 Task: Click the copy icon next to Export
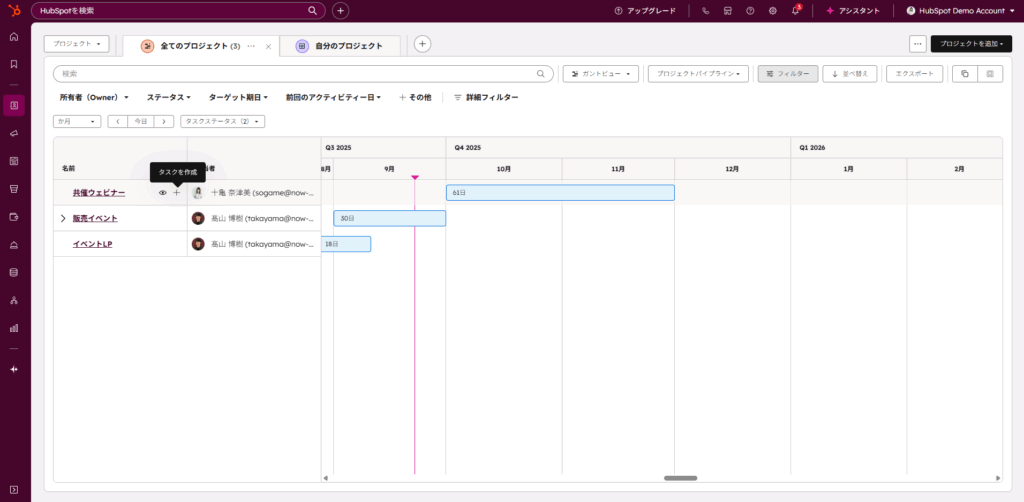[964, 74]
